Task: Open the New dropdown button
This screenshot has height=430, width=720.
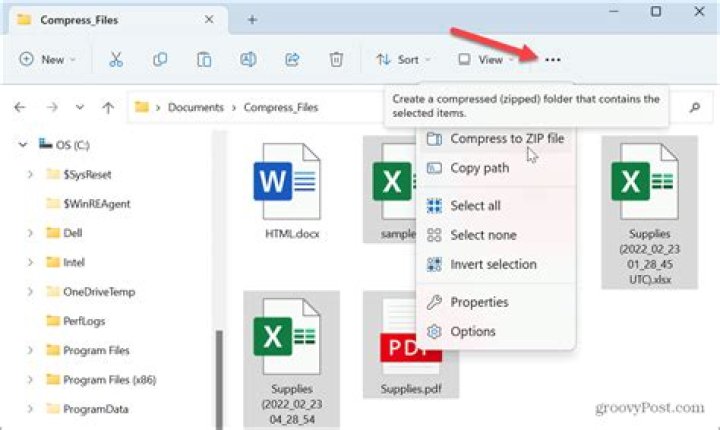Action: coord(47,60)
